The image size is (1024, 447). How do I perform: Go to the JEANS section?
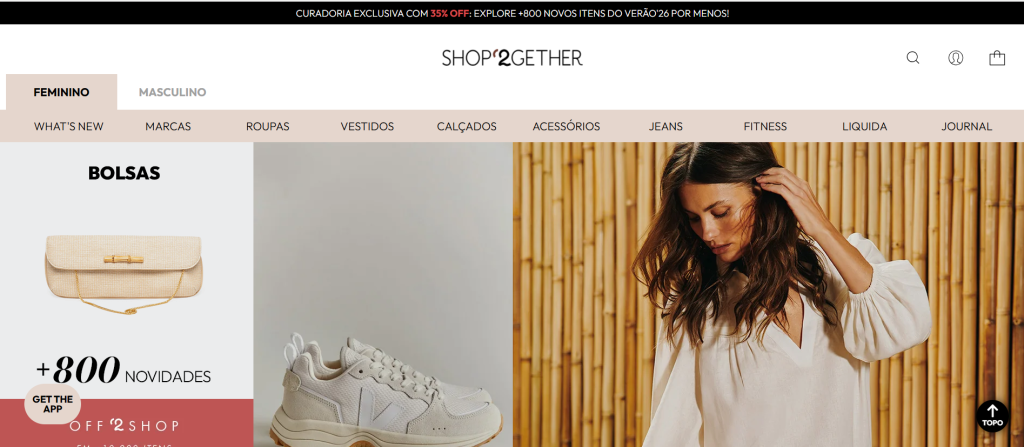click(x=665, y=126)
